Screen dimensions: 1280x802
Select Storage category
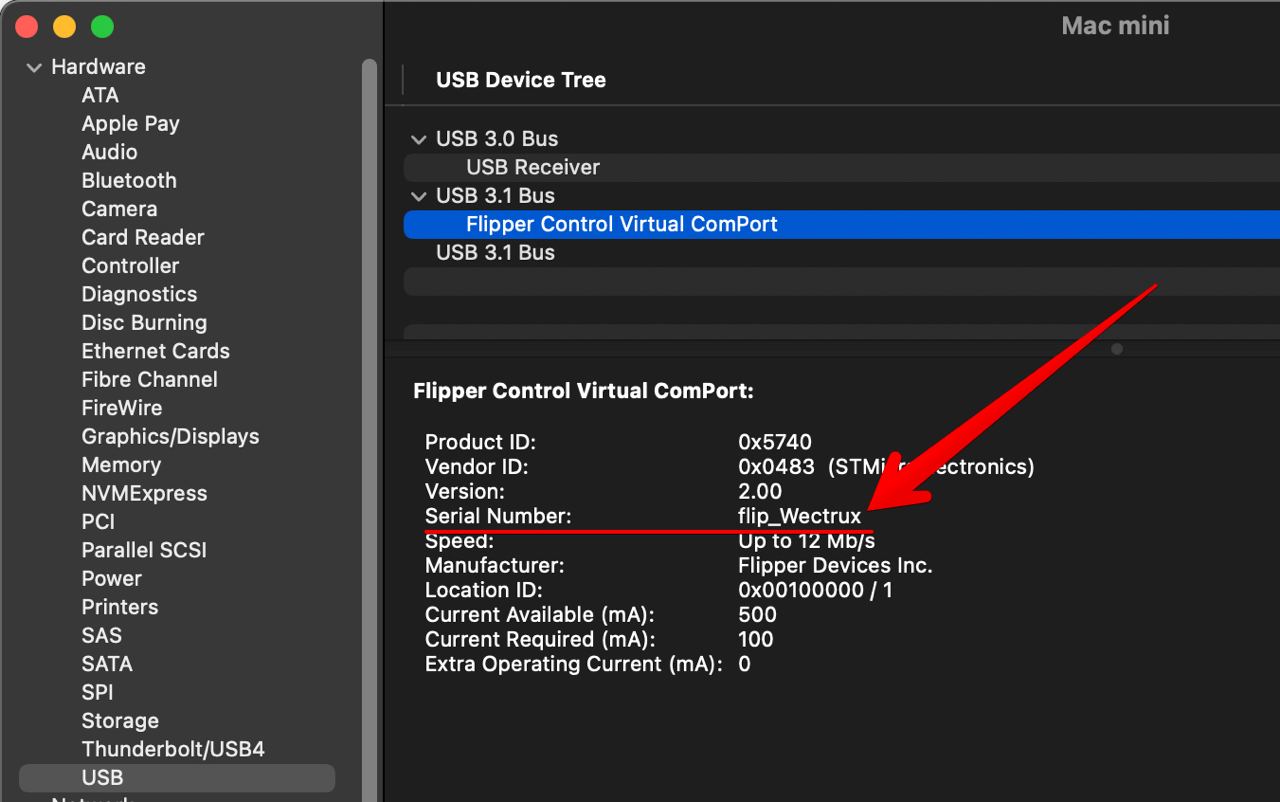click(x=120, y=721)
